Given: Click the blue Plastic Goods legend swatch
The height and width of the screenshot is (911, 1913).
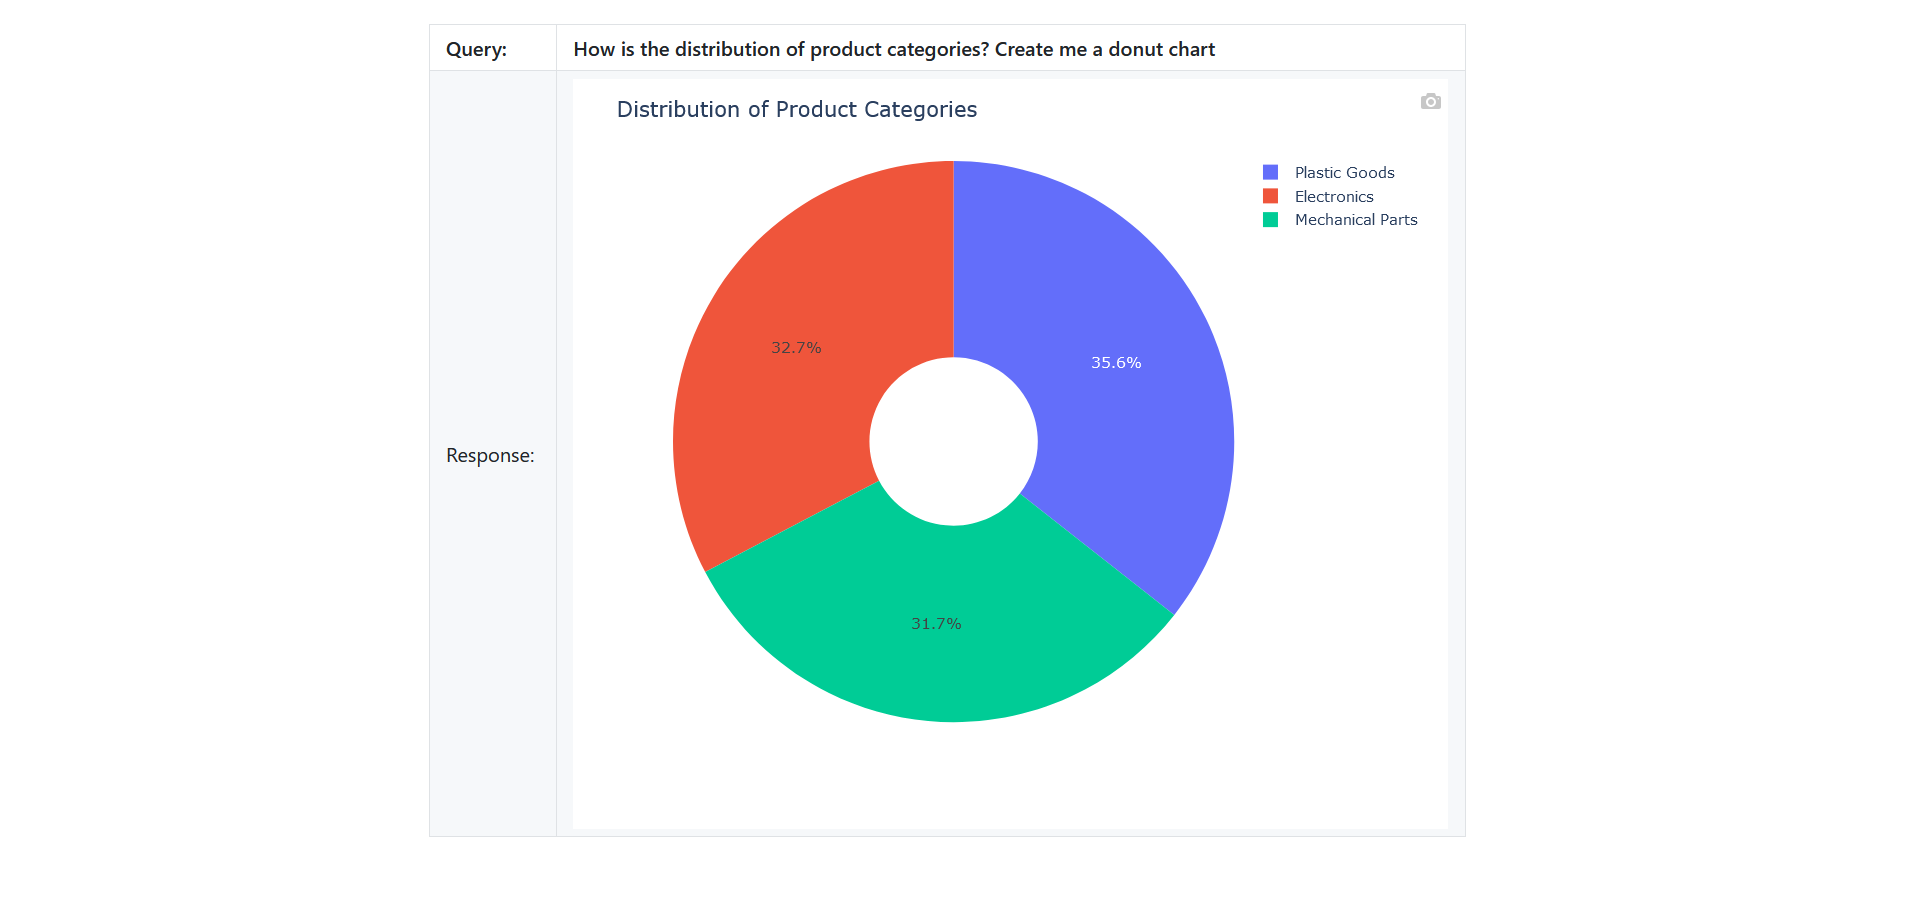Looking at the screenshot, I should point(1270,173).
